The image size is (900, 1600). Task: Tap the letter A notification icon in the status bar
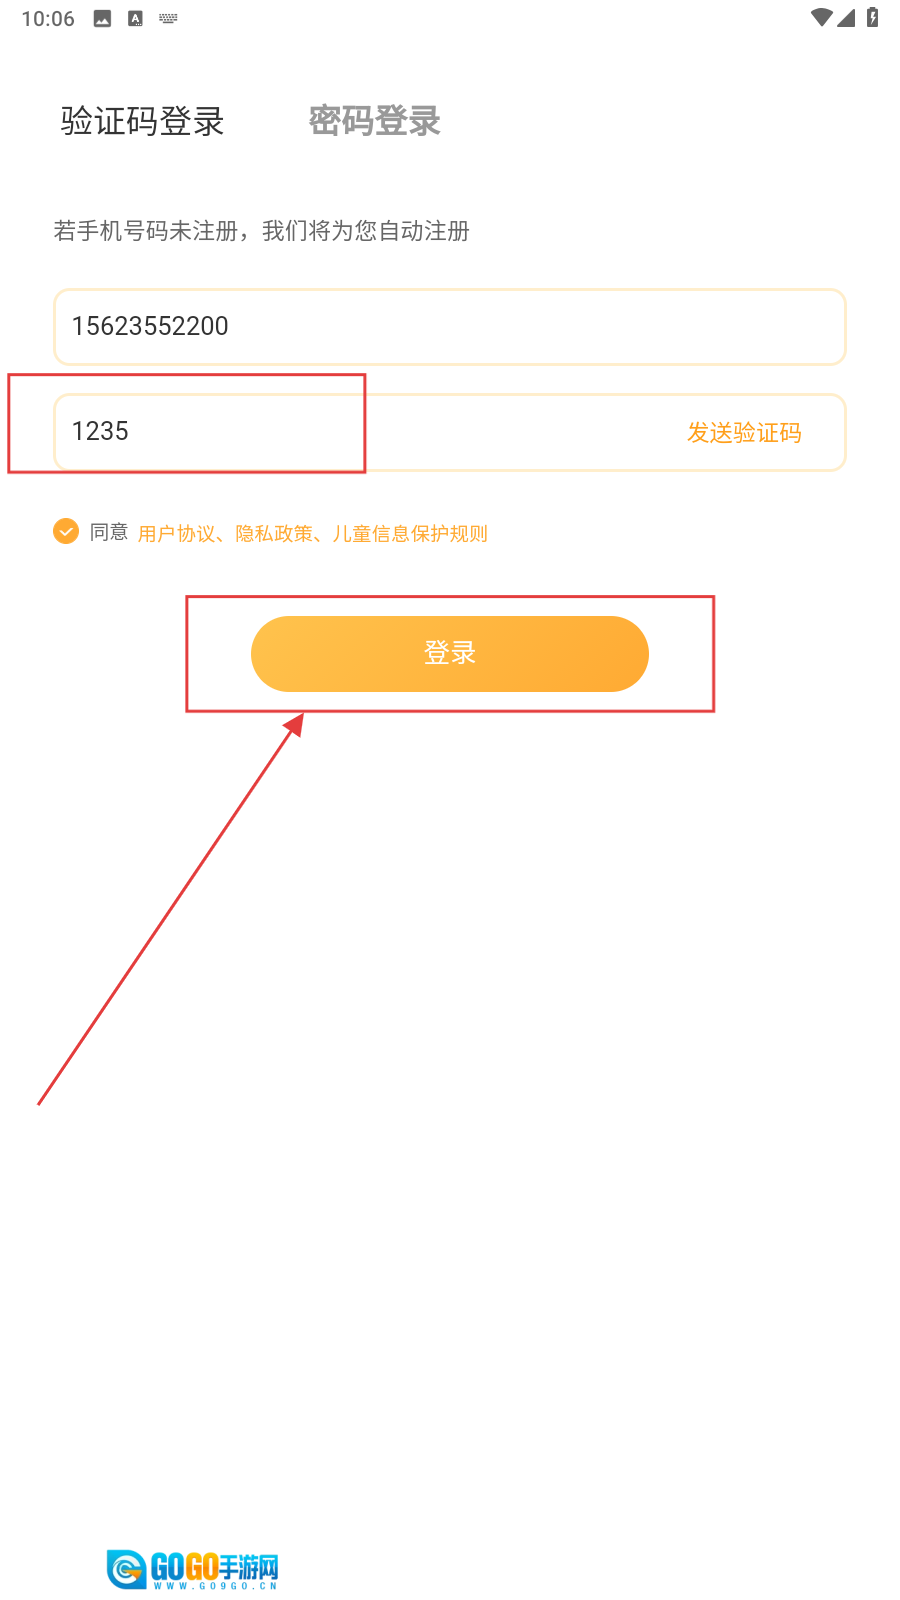(135, 19)
